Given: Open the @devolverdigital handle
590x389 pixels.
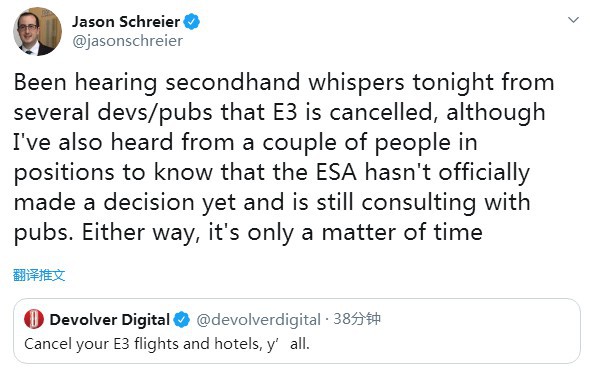Looking at the screenshot, I should (259, 320).
